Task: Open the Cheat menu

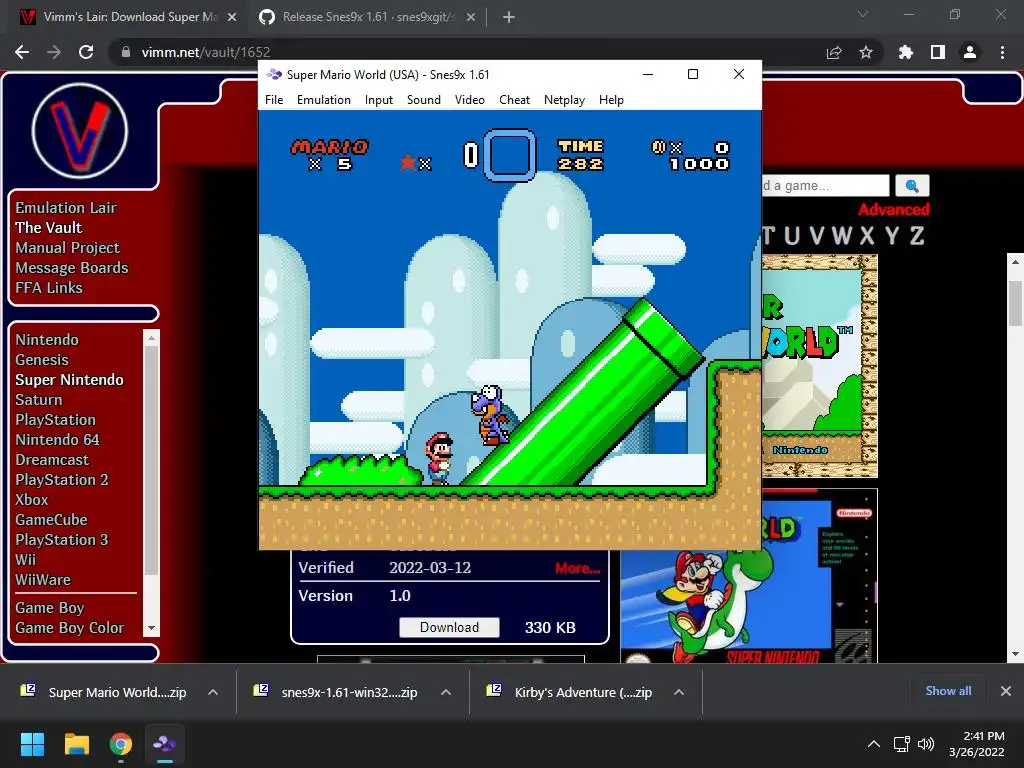Action: point(514,100)
